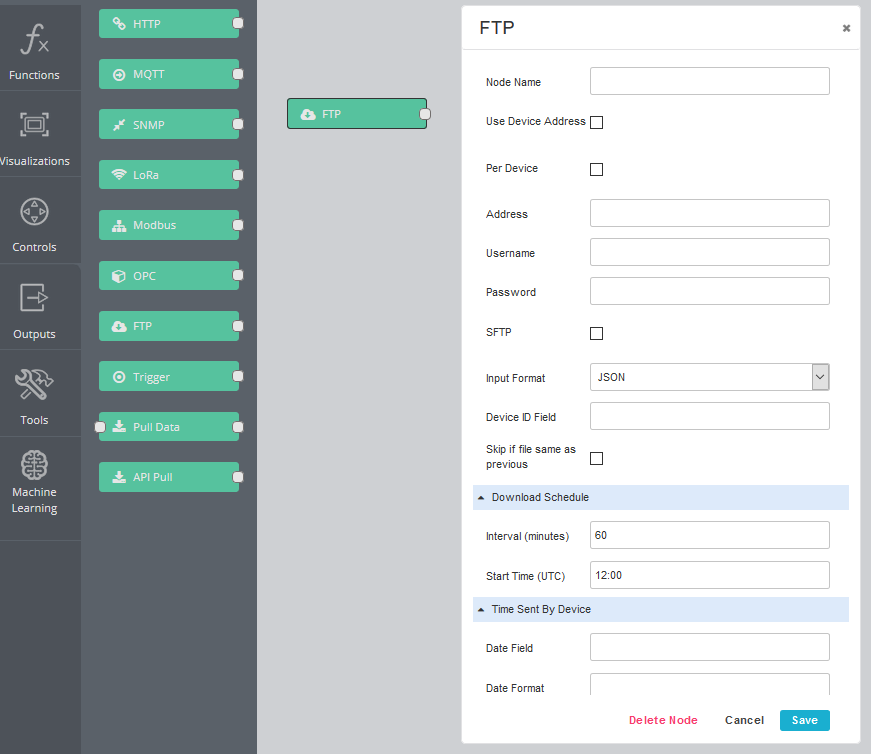Click output port of canvas FTP node

[425, 114]
